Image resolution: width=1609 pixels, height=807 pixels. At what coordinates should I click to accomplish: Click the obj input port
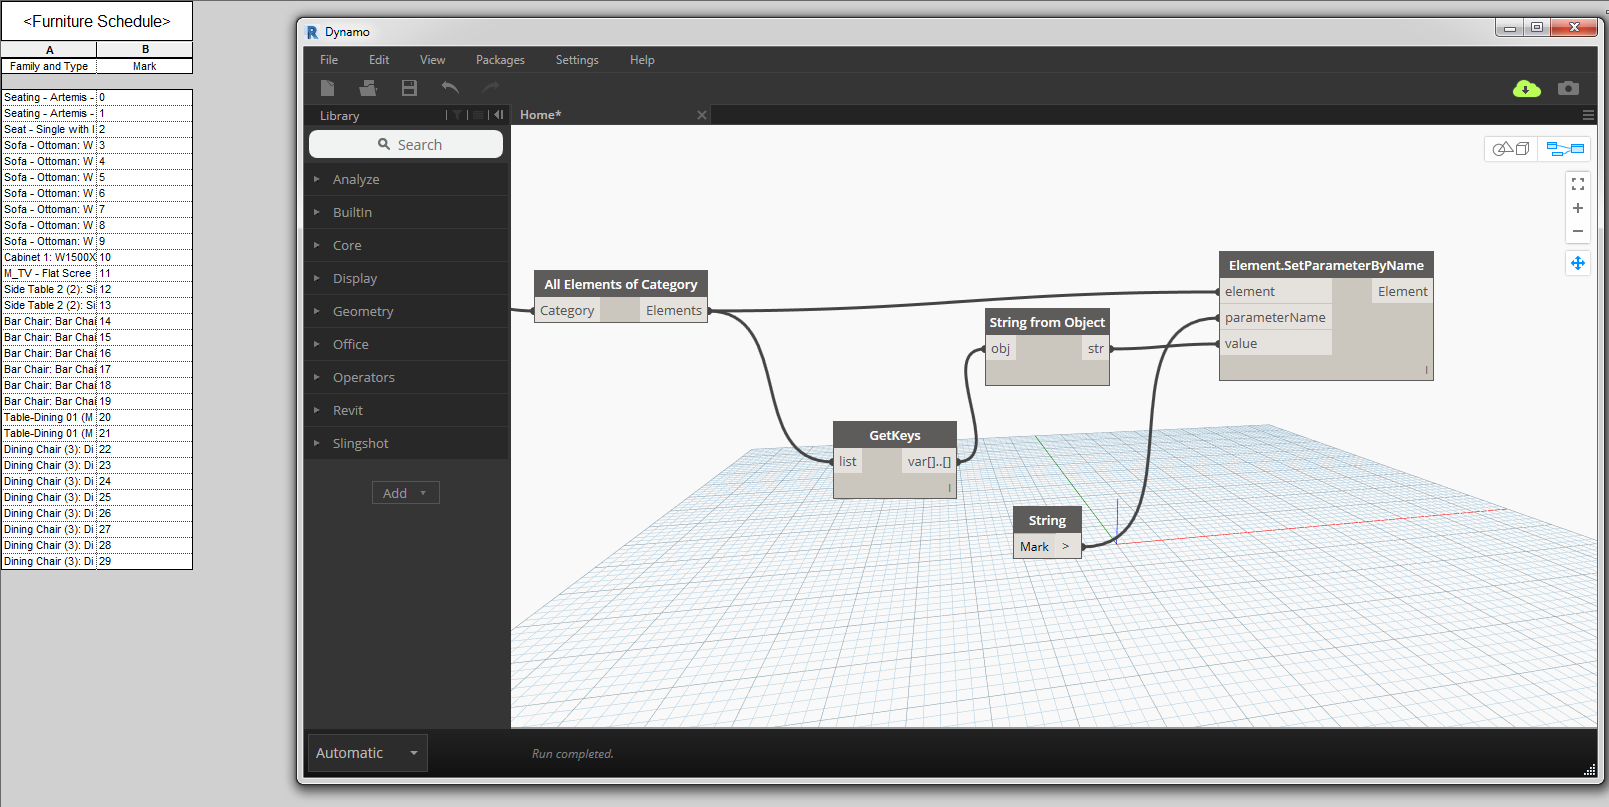tap(1000, 348)
